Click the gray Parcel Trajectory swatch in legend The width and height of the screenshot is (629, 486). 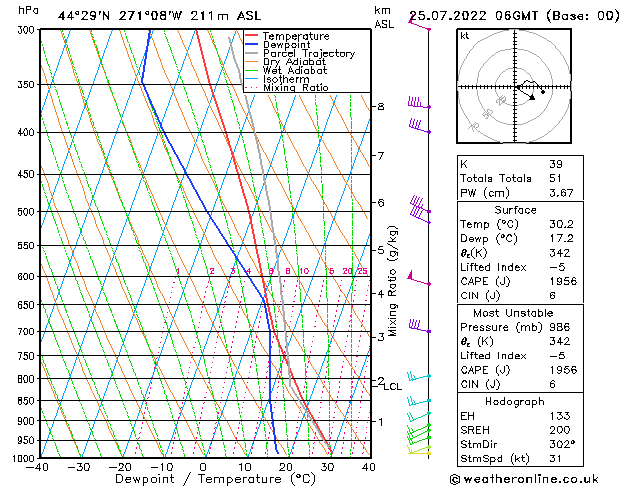tap(251, 53)
